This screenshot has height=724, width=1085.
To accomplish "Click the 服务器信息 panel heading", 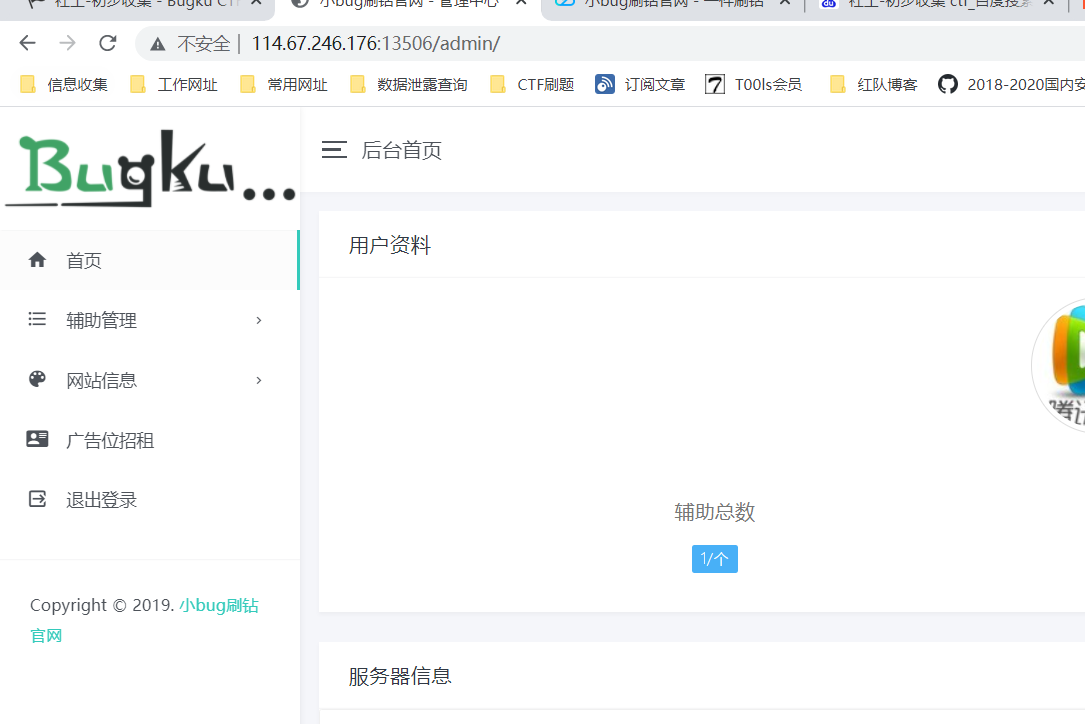I will coord(400,676).
